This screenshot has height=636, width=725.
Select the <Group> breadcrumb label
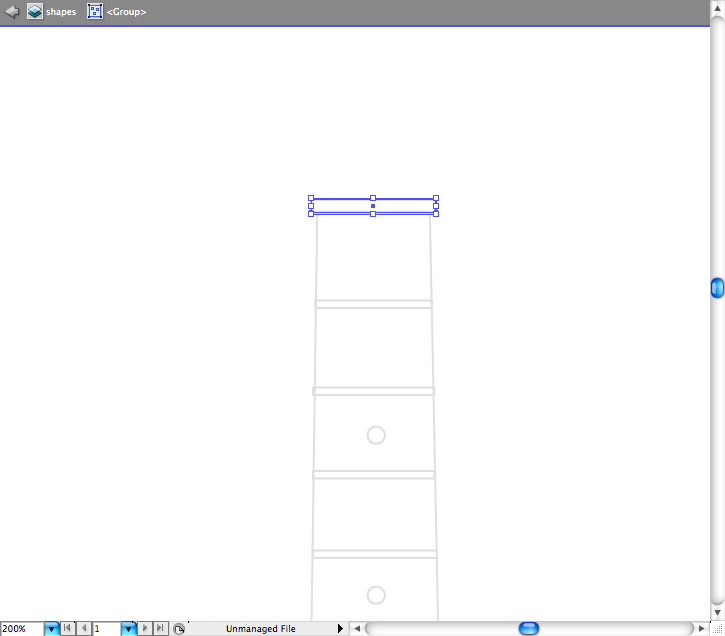126,12
